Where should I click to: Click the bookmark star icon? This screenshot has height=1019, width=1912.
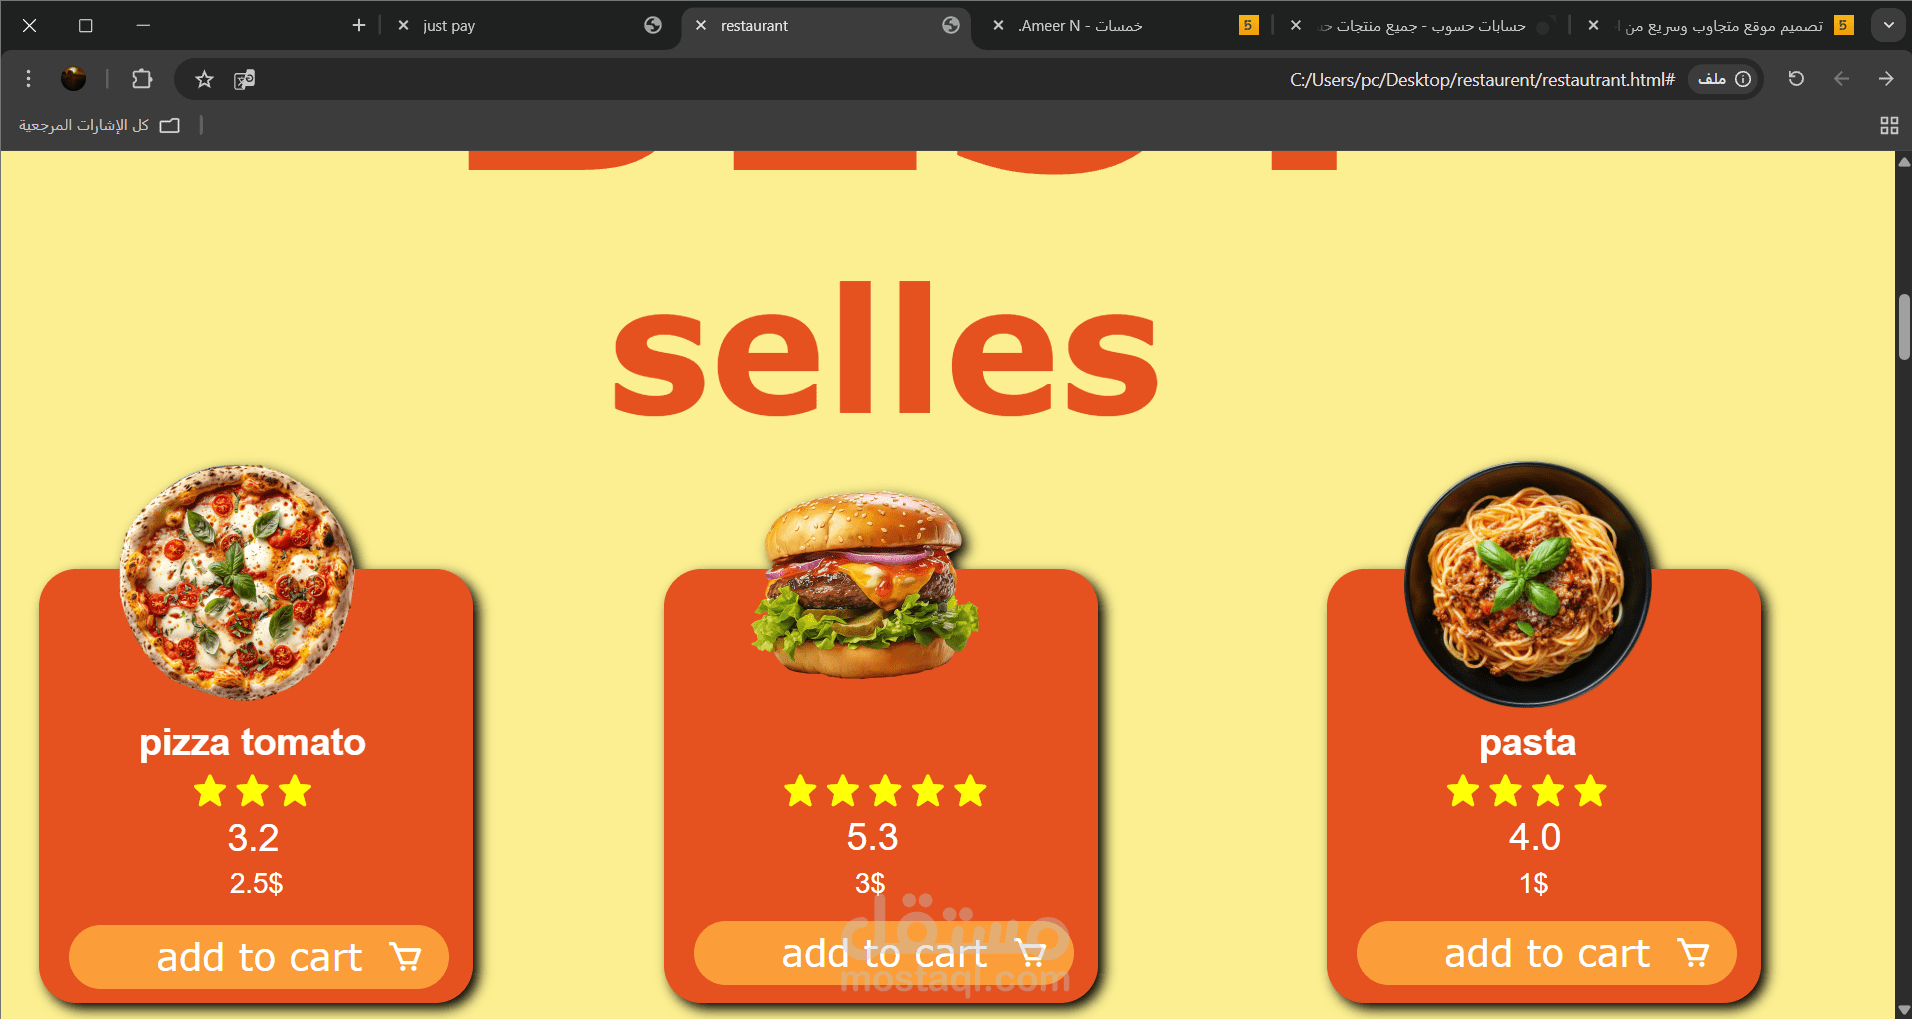204,79
